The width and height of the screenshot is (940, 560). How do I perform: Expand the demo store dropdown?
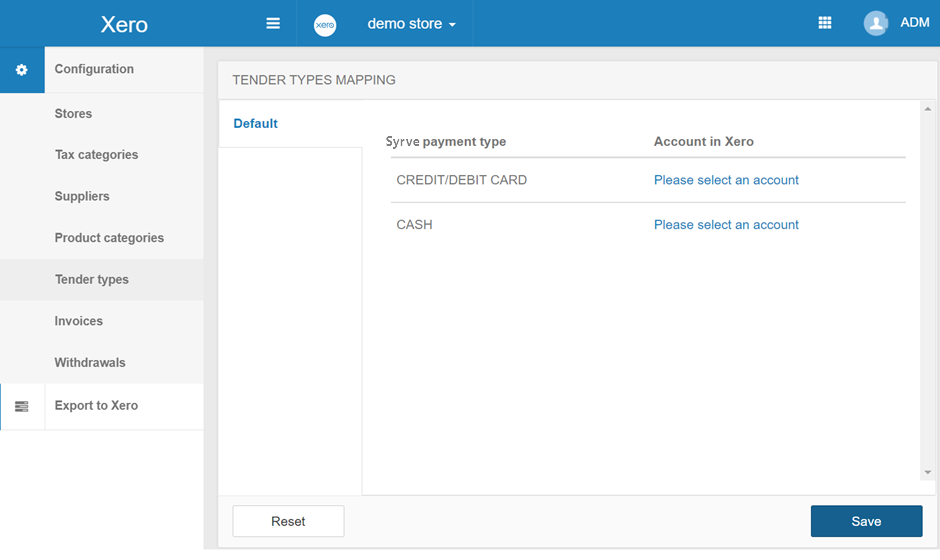point(411,24)
